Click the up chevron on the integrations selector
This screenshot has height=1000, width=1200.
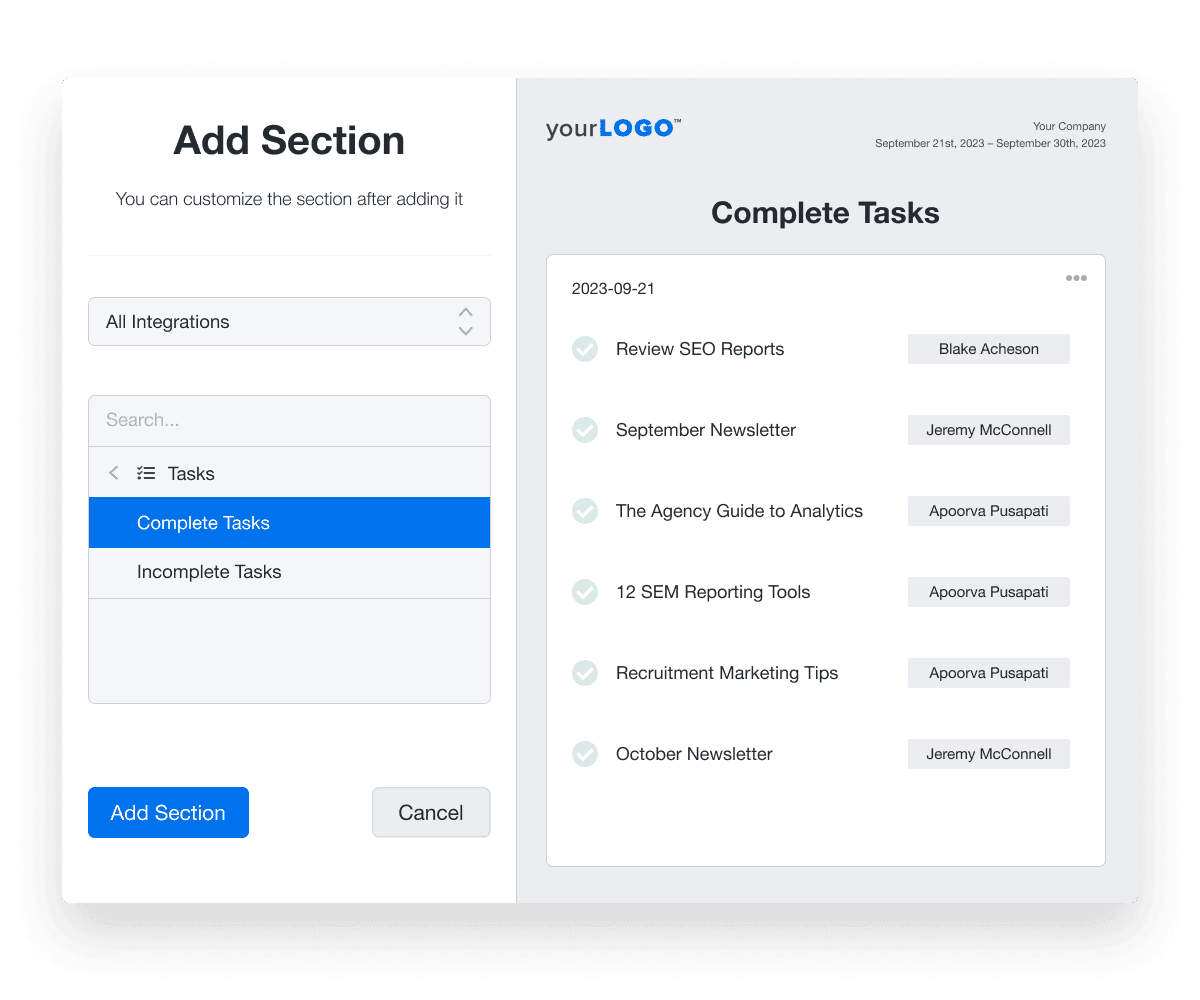pyautogui.click(x=465, y=312)
